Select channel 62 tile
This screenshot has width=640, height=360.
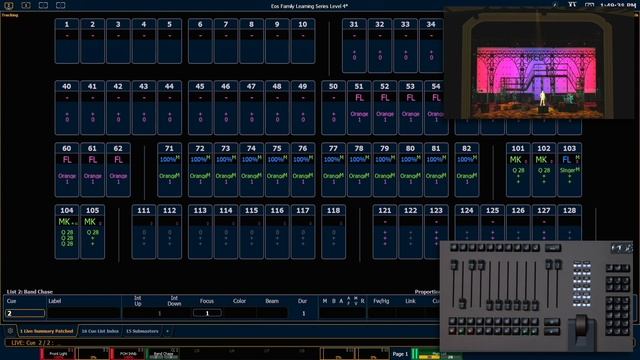coord(118,169)
